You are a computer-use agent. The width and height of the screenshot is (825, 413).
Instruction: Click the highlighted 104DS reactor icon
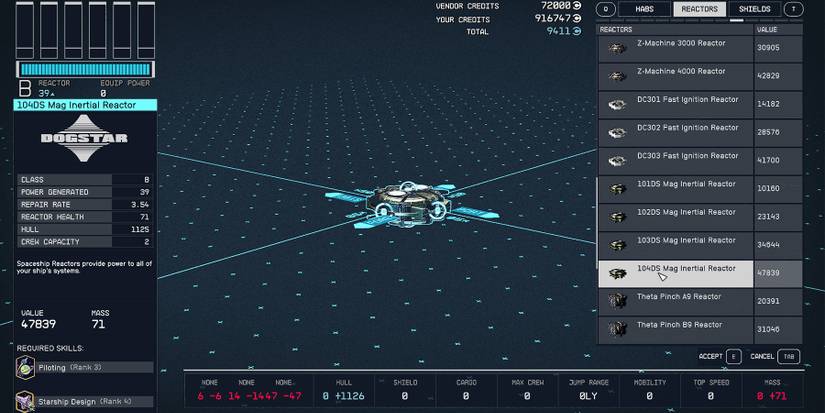(617, 274)
